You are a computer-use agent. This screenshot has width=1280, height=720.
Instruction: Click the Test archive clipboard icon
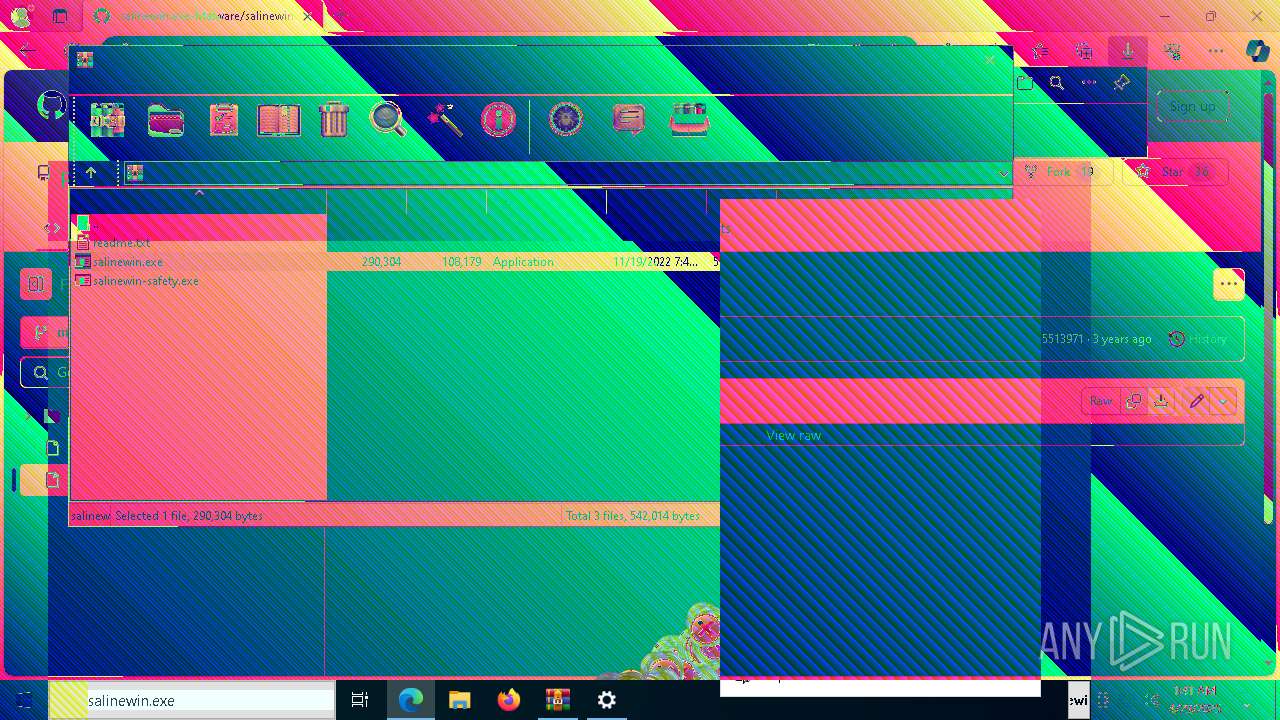[x=223, y=120]
